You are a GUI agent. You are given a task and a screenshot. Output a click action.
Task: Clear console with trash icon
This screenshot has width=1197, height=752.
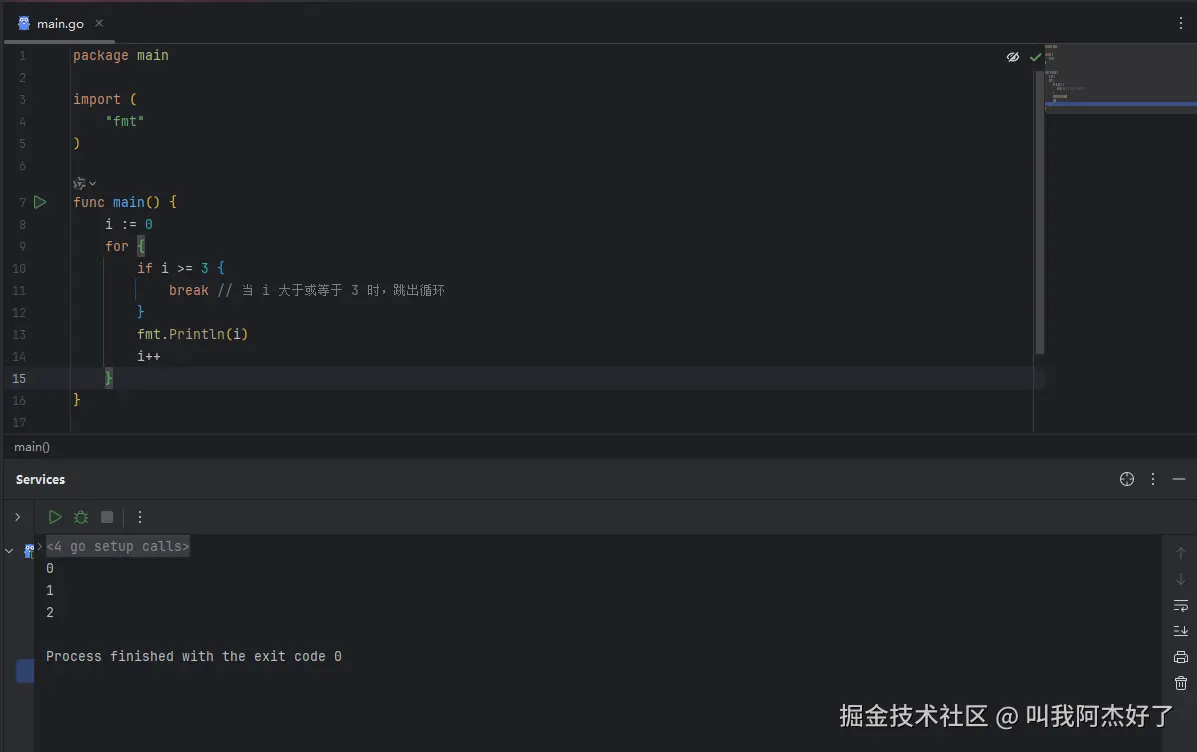point(1181,683)
